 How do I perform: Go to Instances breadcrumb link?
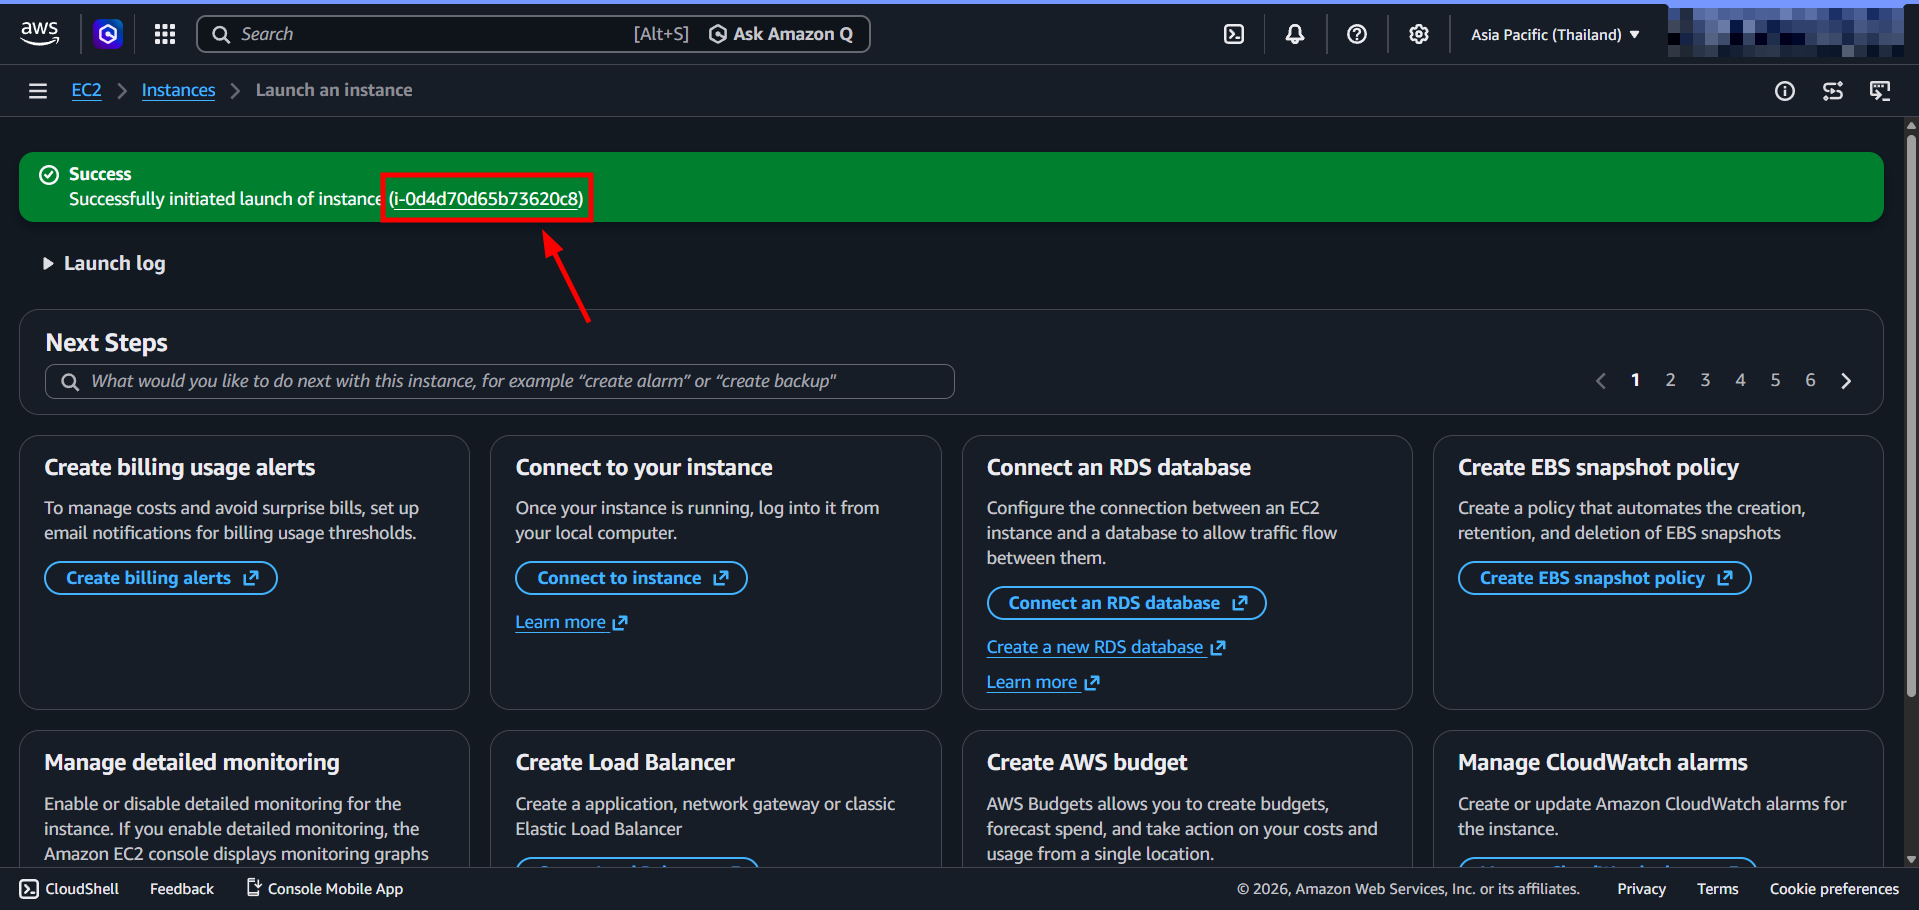click(178, 90)
